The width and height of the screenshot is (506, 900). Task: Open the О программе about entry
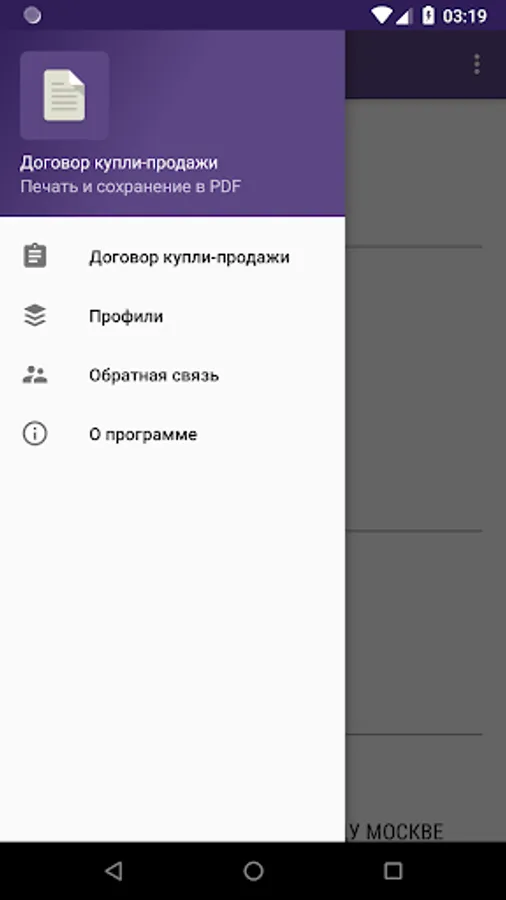[x=173, y=434]
